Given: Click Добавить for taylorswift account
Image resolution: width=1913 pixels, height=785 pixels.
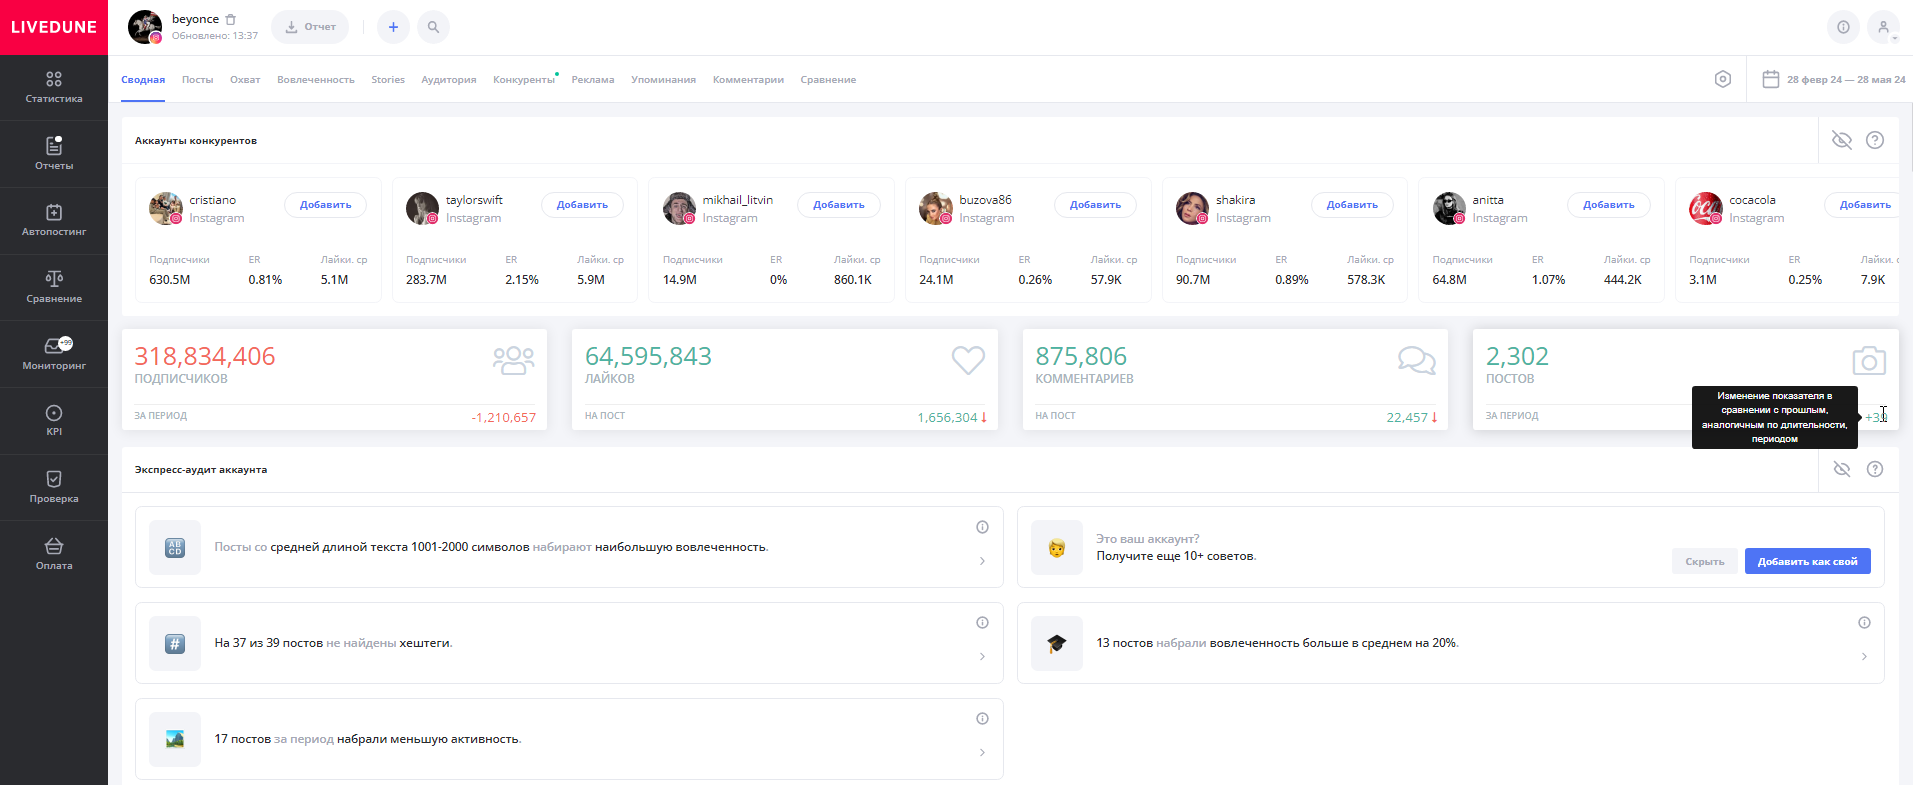Looking at the screenshot, I should 582,205.
